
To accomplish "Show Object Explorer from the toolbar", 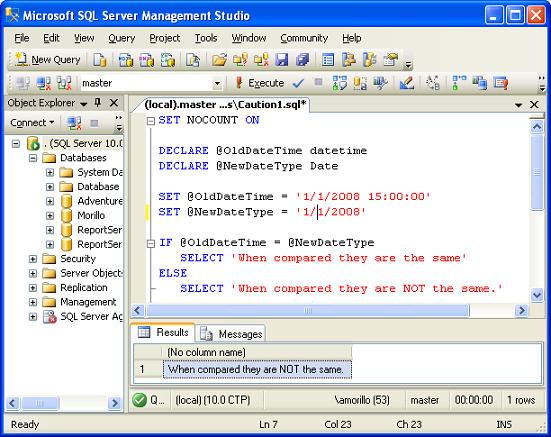I will (349, 60).
